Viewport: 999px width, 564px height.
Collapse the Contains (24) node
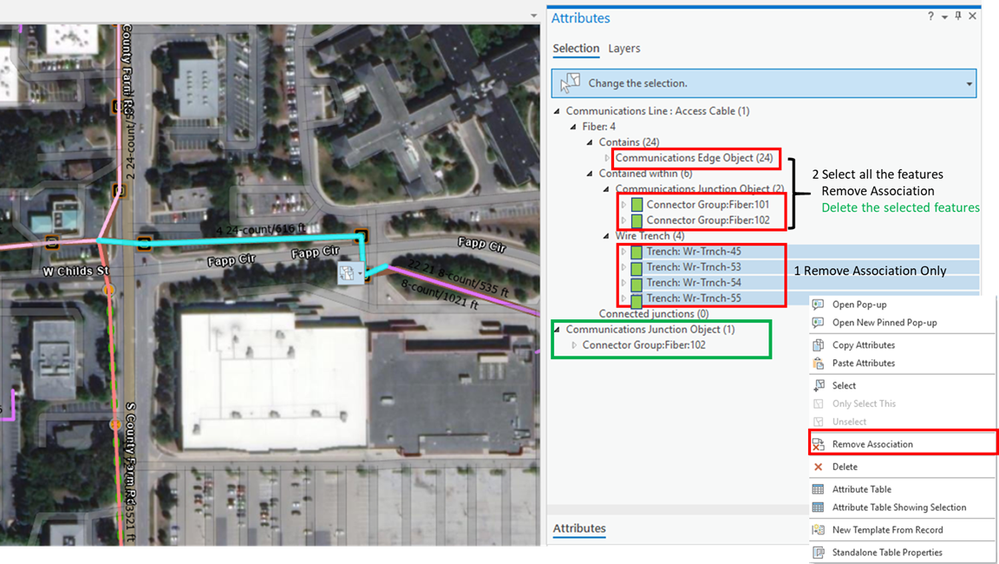point(589,142)
